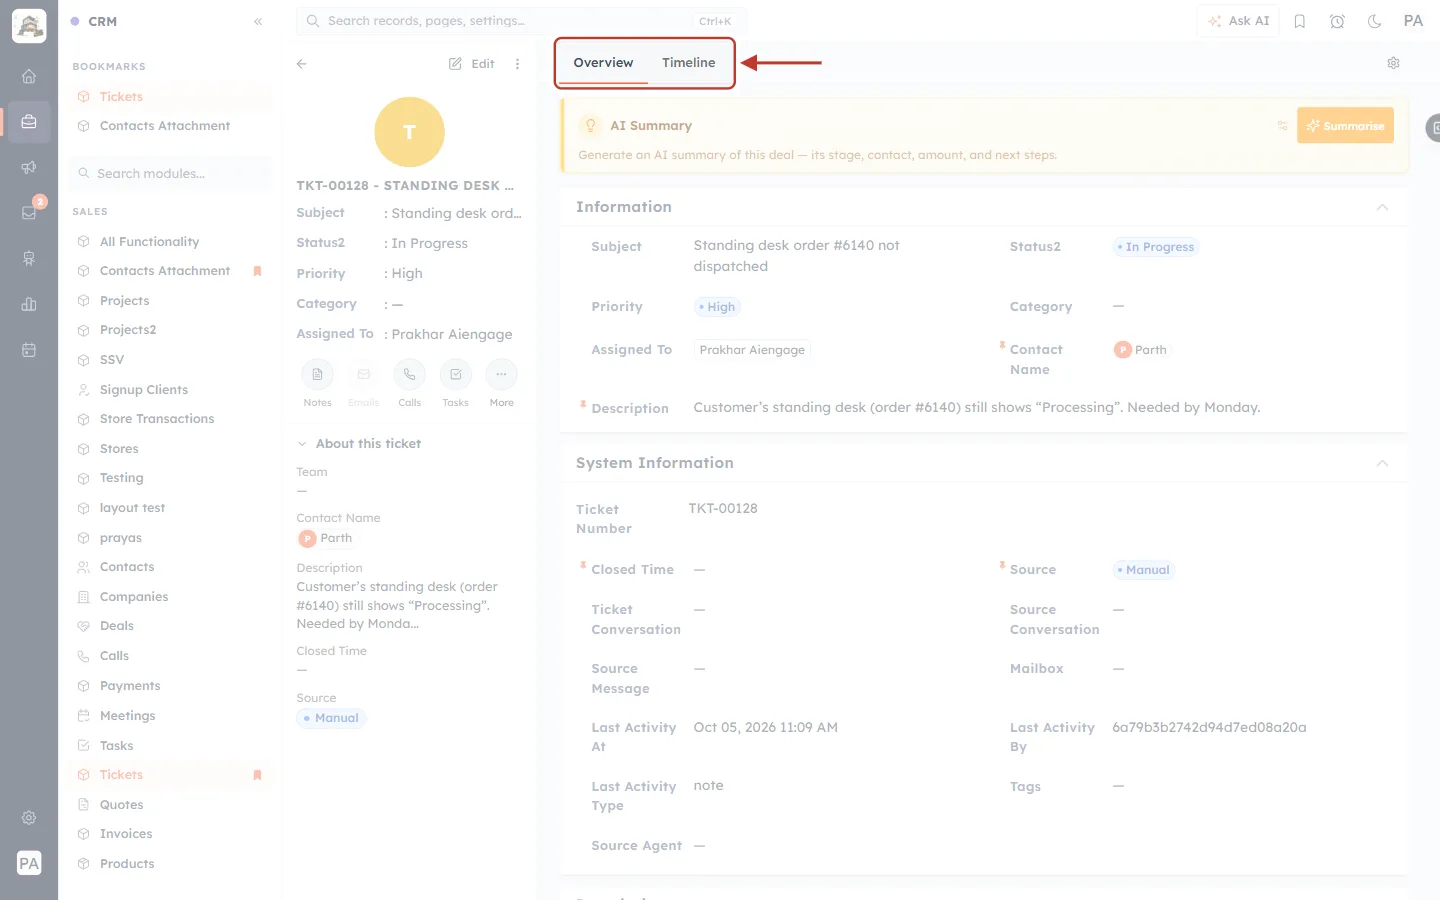The image size is (1440, 900).
Task: Switch to the Overview tab
Action: (x=603, y=62)
